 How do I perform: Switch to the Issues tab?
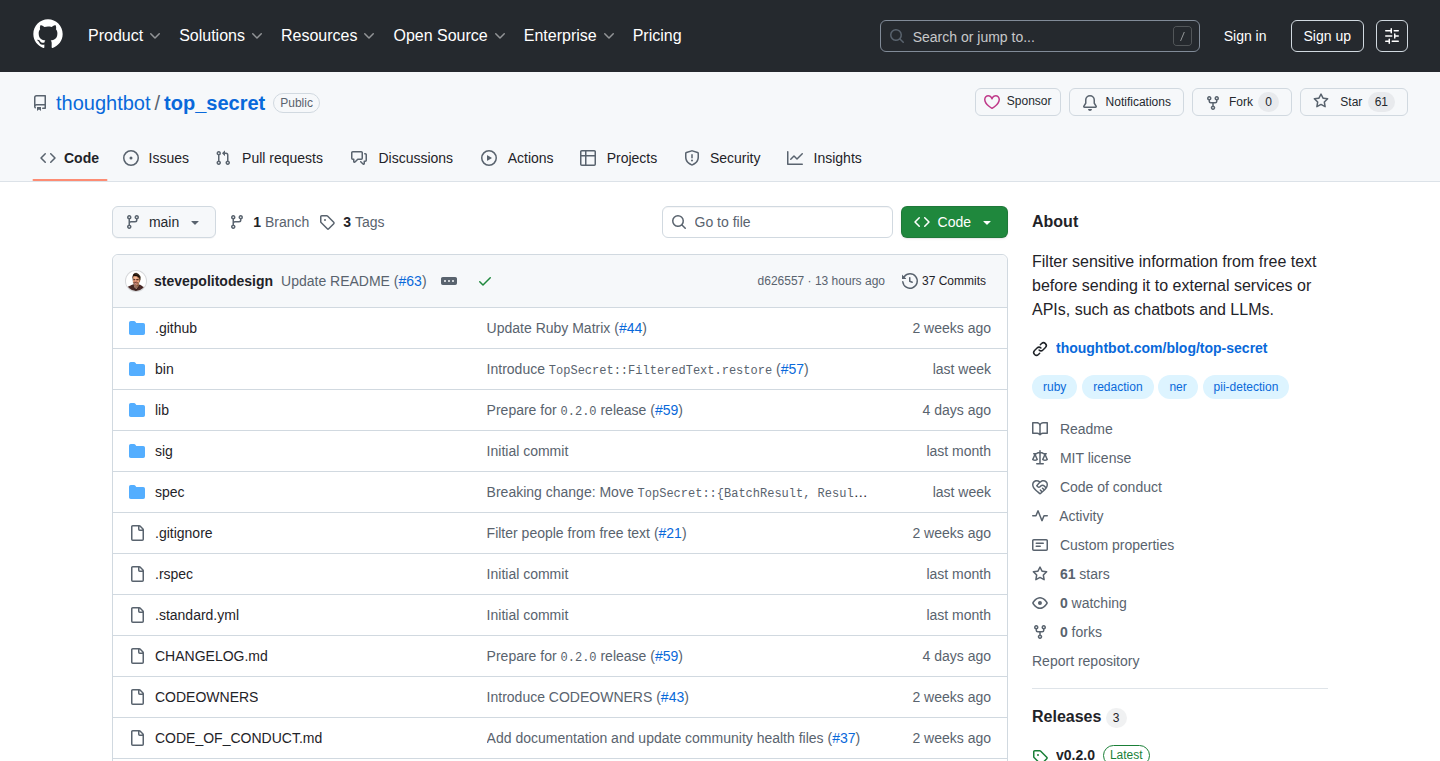click(156, 158)
